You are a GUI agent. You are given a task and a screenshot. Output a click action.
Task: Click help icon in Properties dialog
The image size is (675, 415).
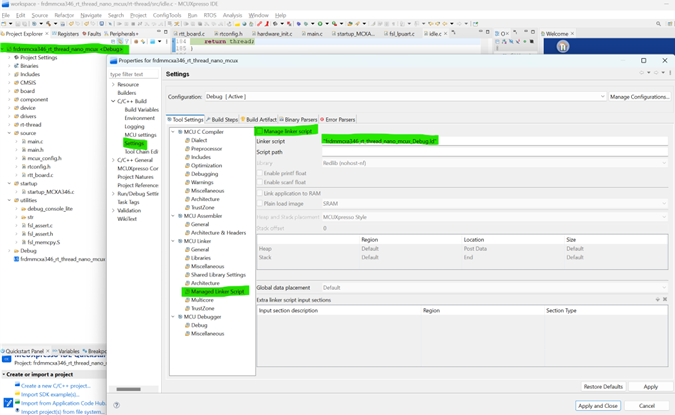coord(117,405)
